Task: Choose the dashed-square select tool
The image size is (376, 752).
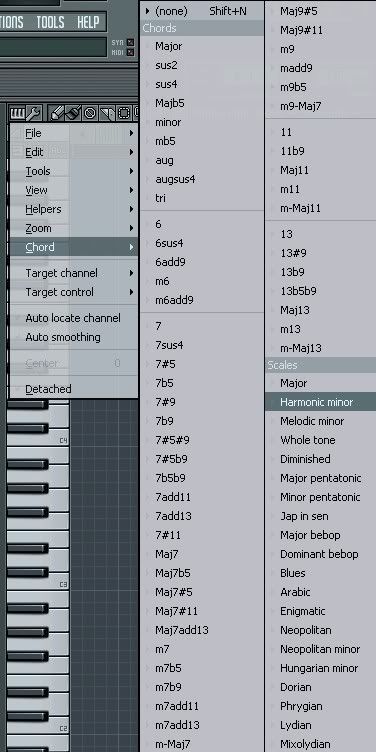Action: coord(123,114)
